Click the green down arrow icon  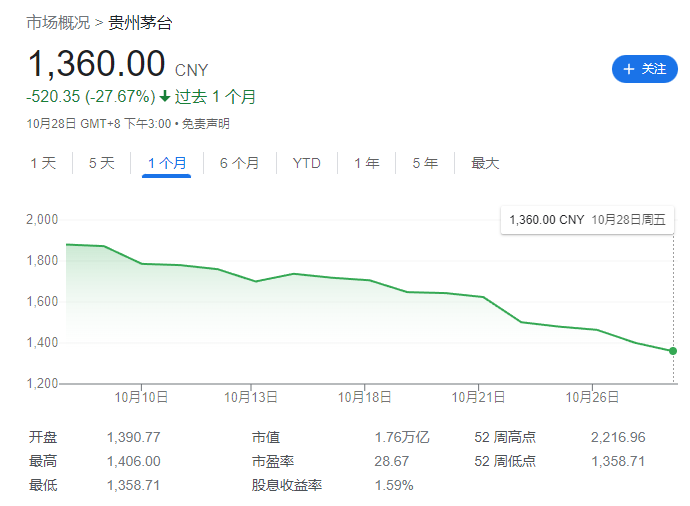pyautogui.click(x=165, y=96)
